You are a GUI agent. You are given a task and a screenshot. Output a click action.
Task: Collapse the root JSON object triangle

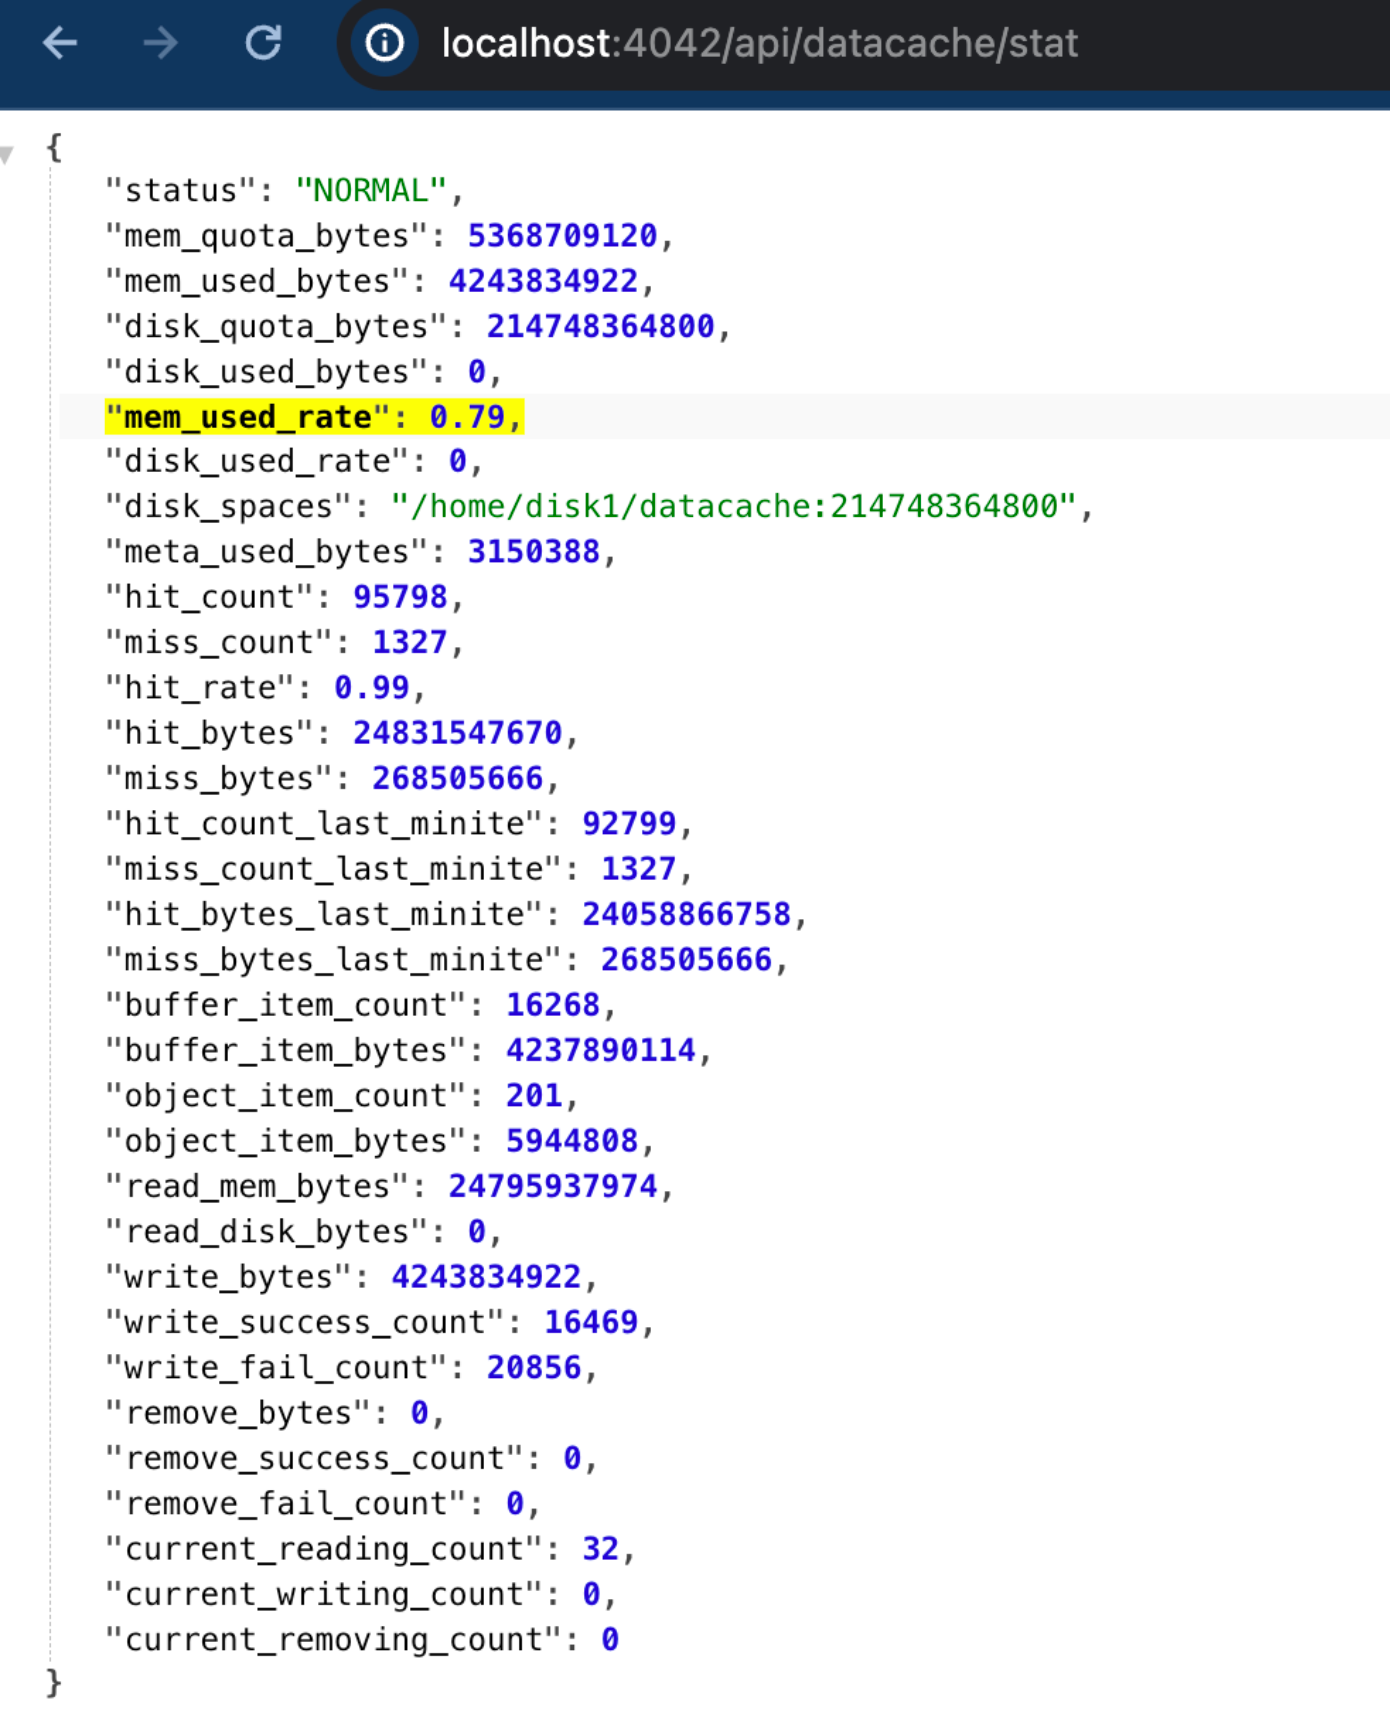point(8,154)
